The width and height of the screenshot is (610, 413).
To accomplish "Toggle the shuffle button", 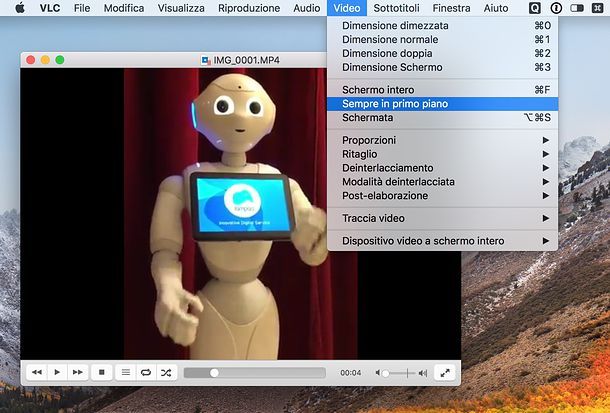I will pyautogui.click(x=166, y=372).
